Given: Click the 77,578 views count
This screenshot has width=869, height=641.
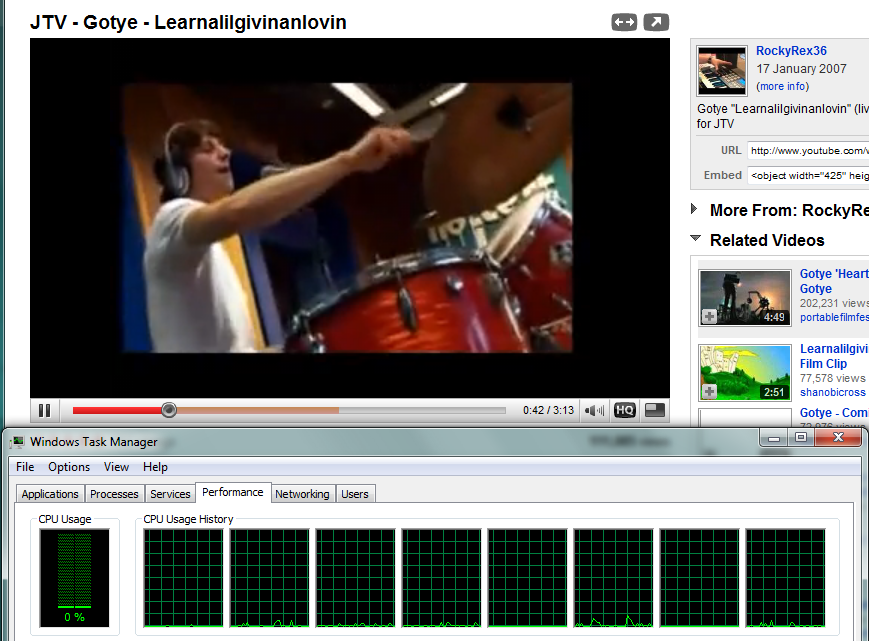Looking at the screenshot, I should 832,378.
